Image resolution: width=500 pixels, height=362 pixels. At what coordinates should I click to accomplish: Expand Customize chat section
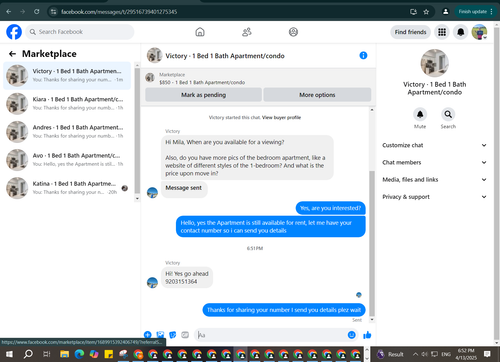[434, 145]
